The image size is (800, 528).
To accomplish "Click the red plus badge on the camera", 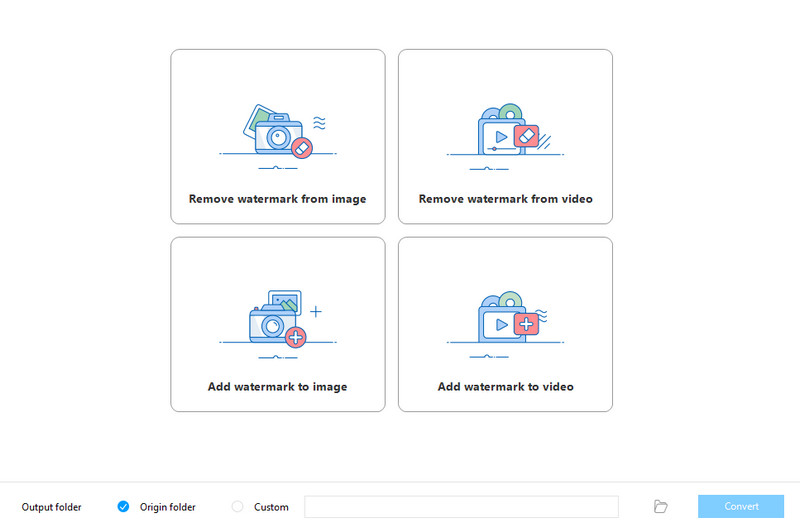I will click(x=295, y=337).
